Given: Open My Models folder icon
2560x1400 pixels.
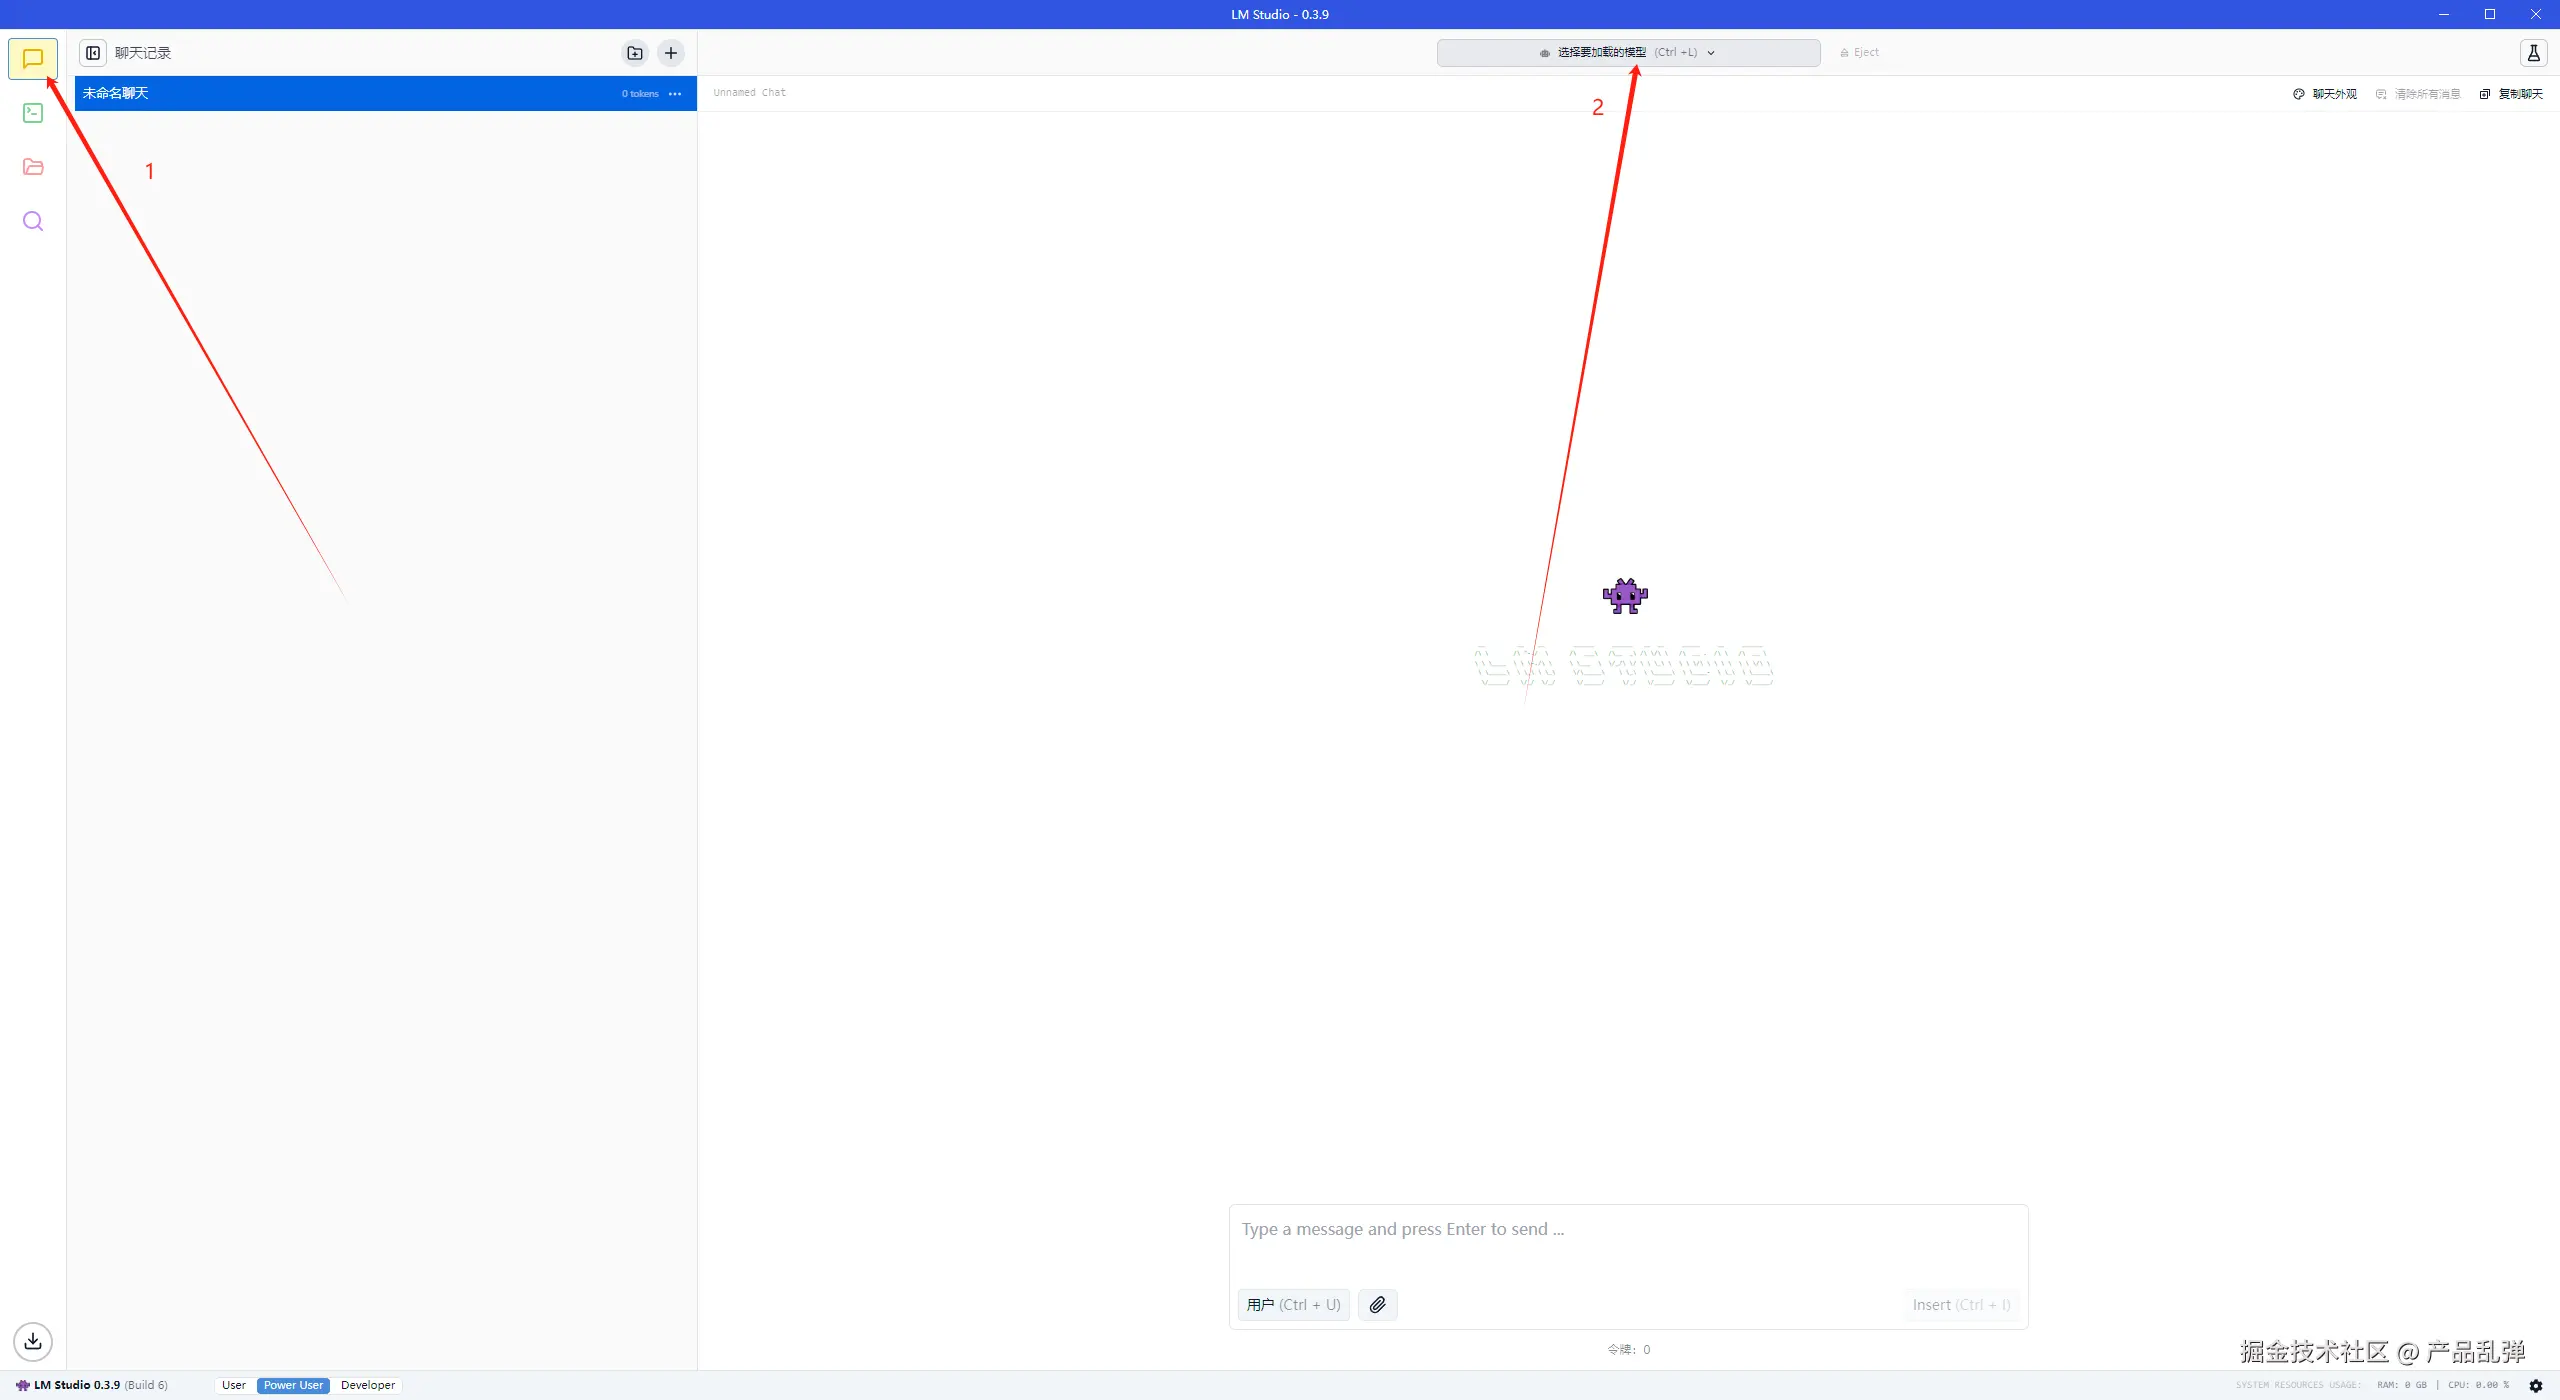Looking at the screenshot, I should point(33,167).
